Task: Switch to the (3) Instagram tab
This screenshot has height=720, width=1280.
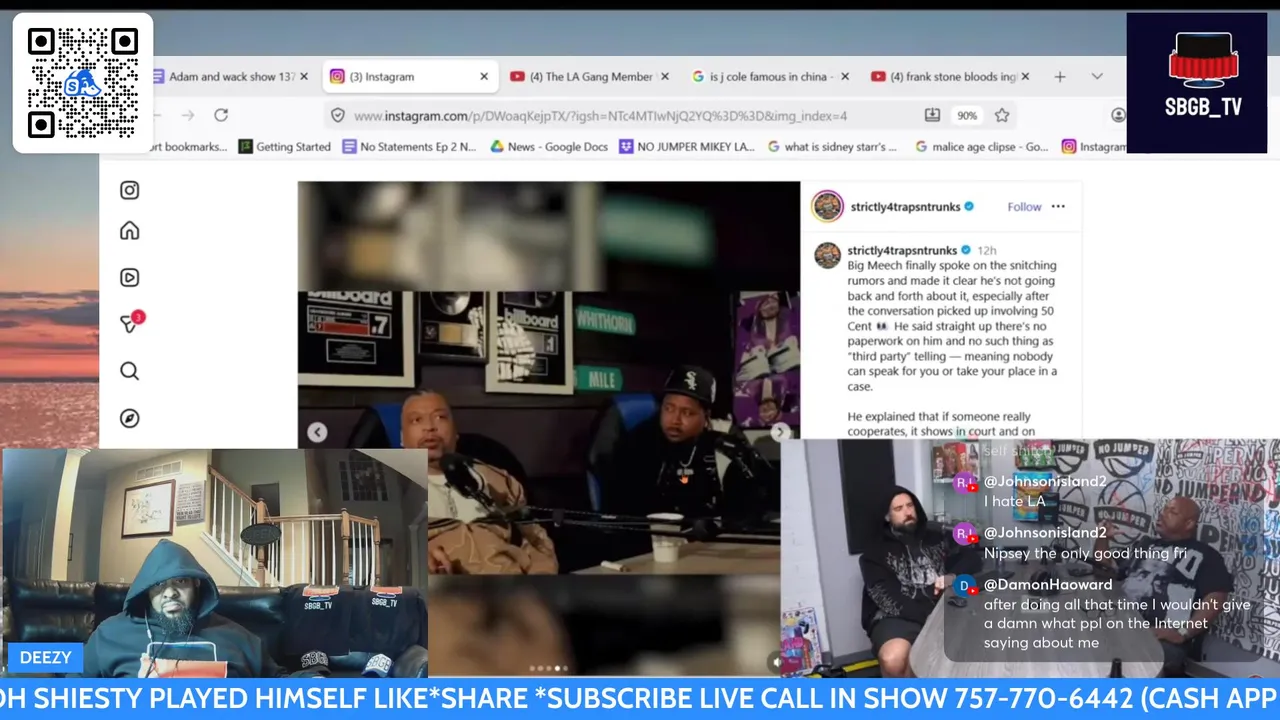Action: (x=409, y=76)
